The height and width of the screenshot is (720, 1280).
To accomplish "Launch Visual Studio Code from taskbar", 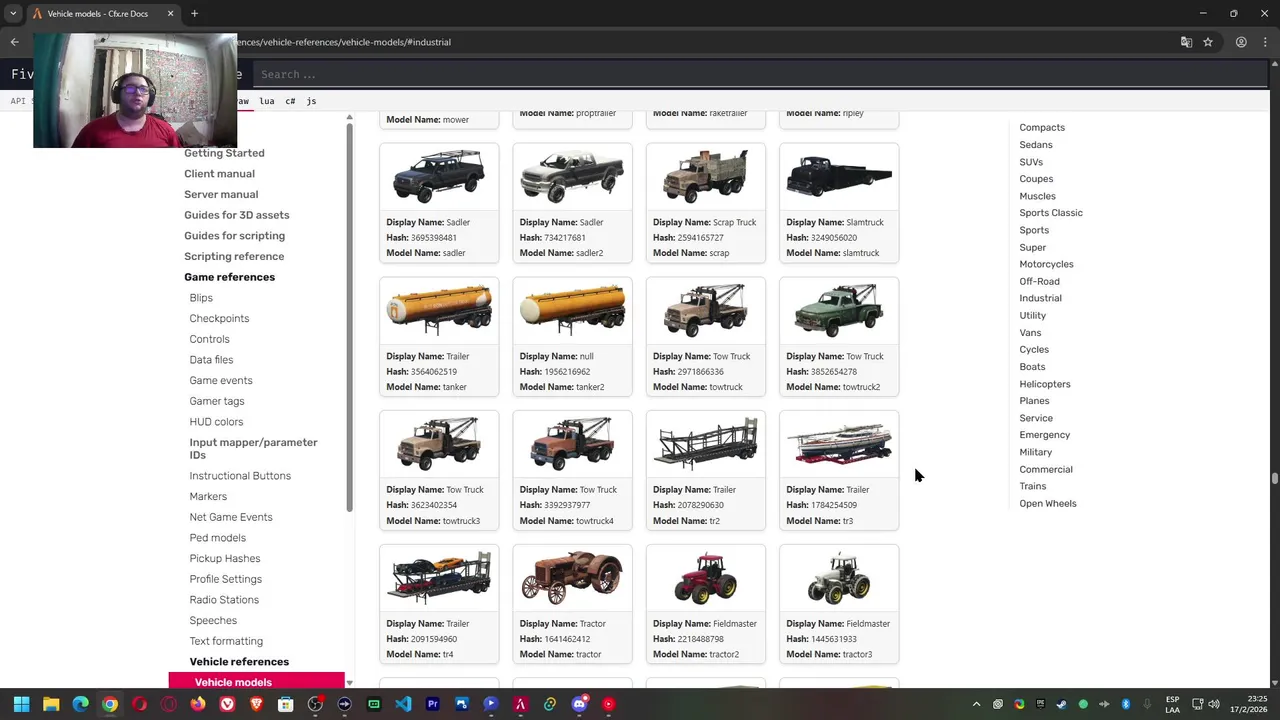I will tap(403, 704).
